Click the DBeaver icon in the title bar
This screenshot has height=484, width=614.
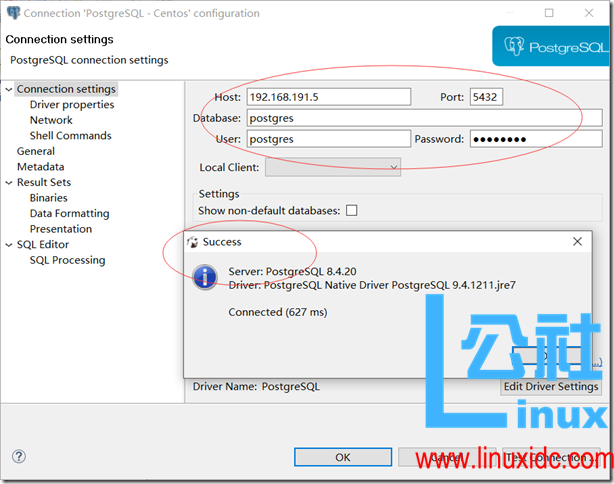point(11,14)
